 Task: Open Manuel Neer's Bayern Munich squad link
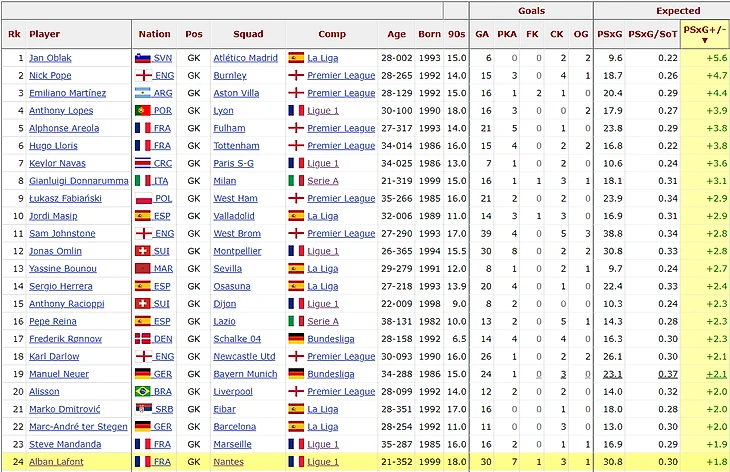[x=246, y=373]
